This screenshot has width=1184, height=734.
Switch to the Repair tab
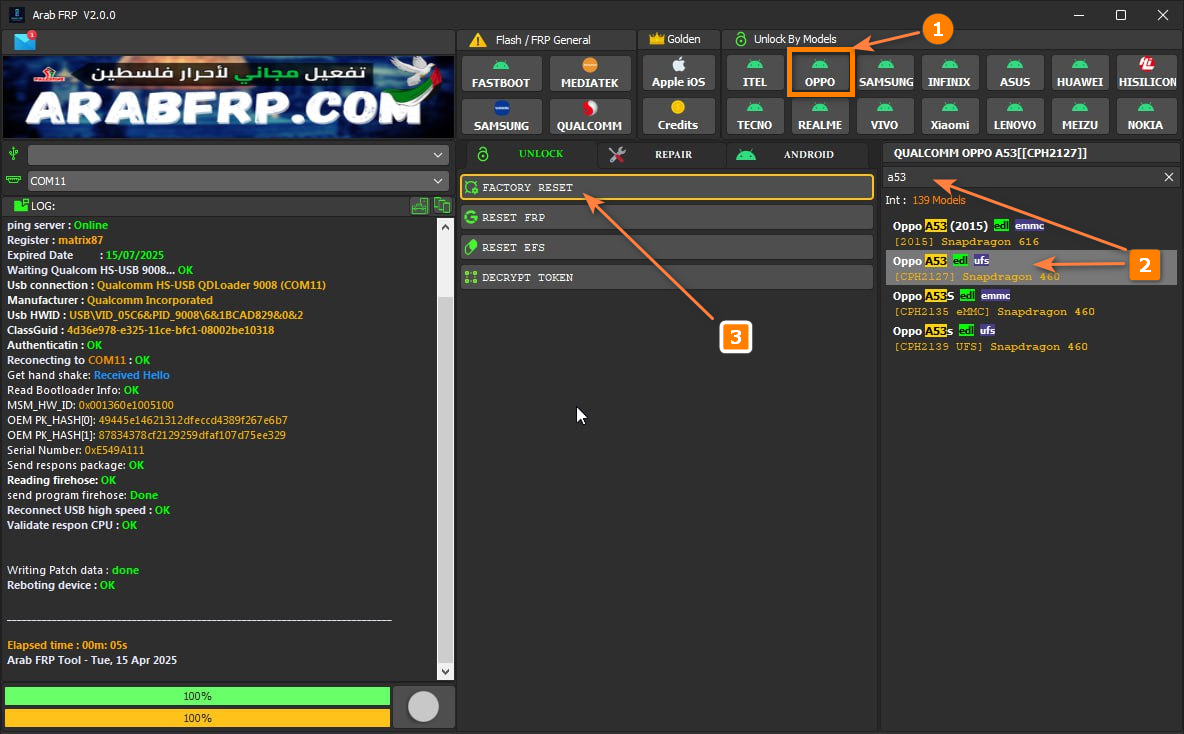[660, 154]
